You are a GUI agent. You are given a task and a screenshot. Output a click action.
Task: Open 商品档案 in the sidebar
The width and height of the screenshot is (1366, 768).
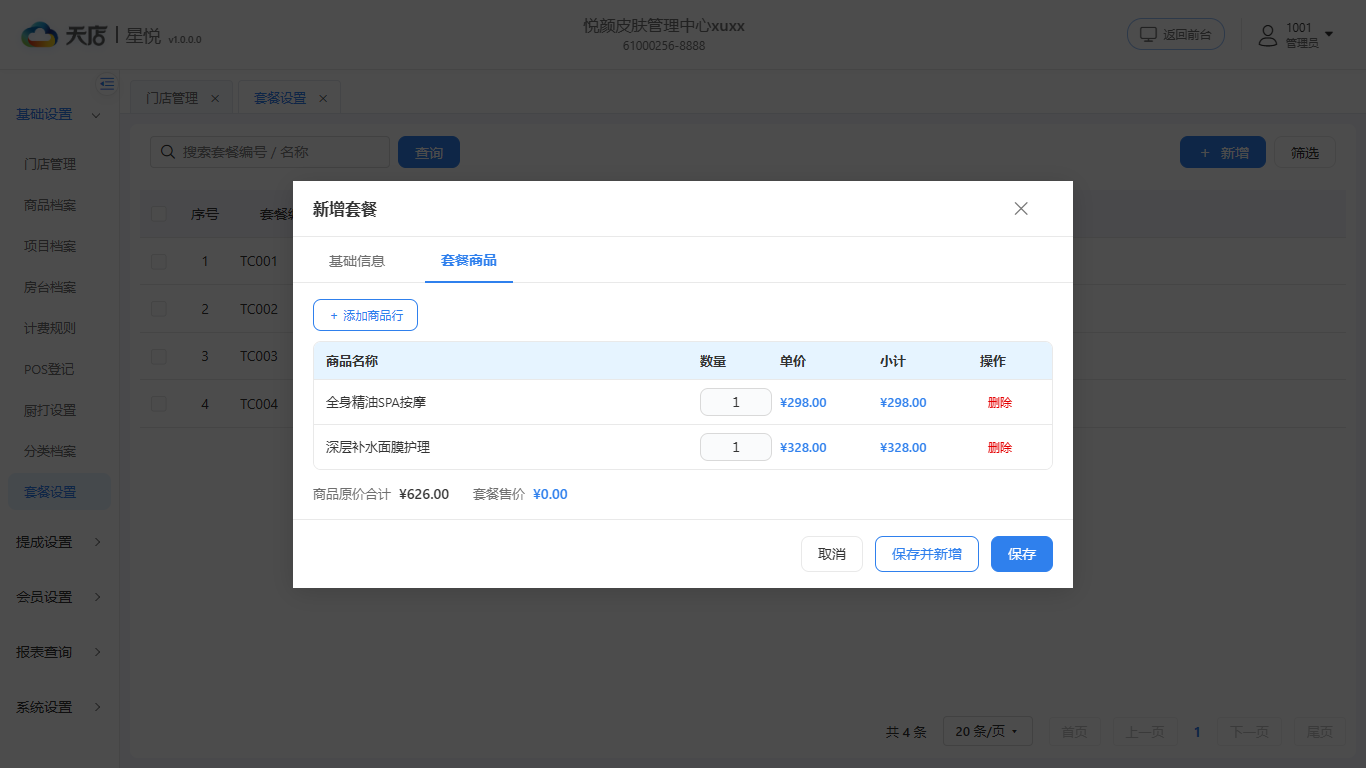[50, 205]
